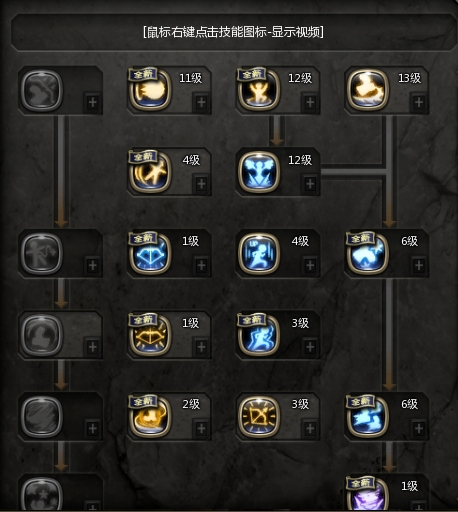
Task: Add a point to the top greyed-out skill
Action: tap(93, 102)
